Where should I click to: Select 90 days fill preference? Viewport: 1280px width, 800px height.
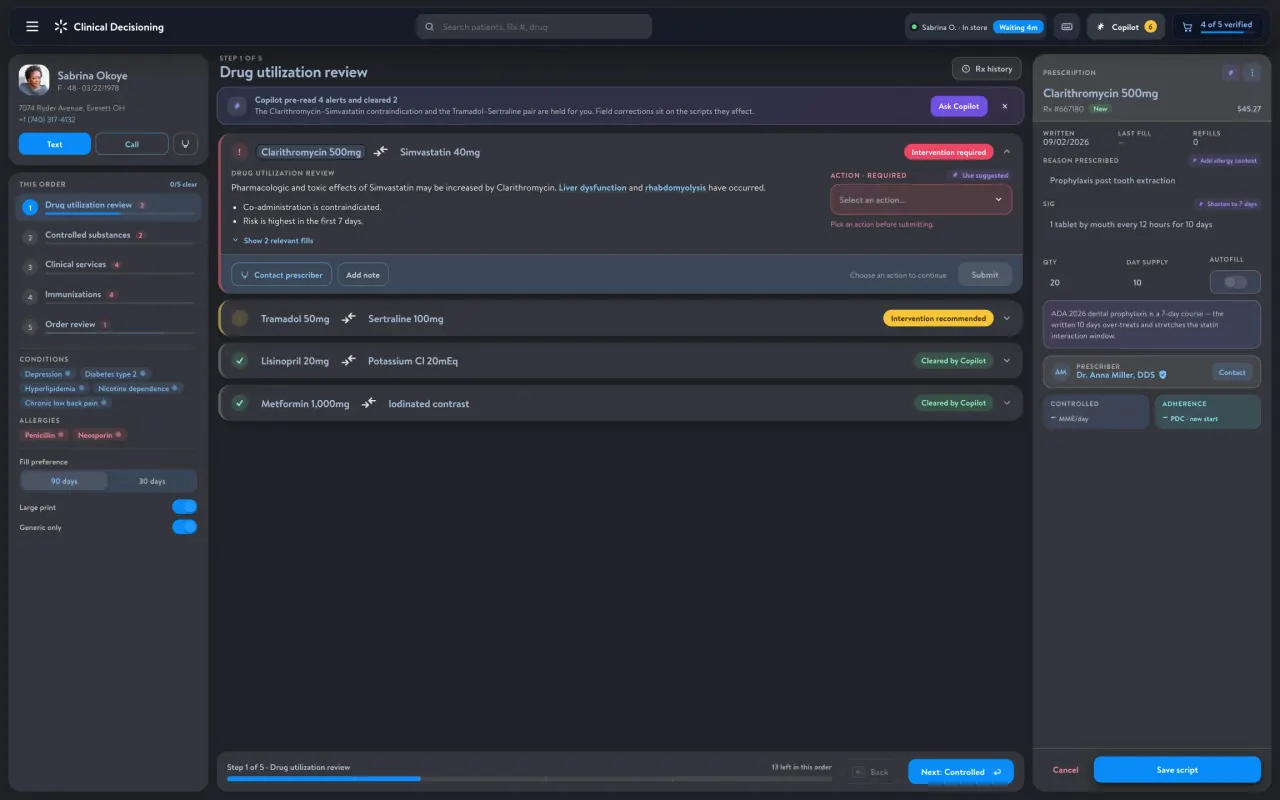click(x=64, y=481)
